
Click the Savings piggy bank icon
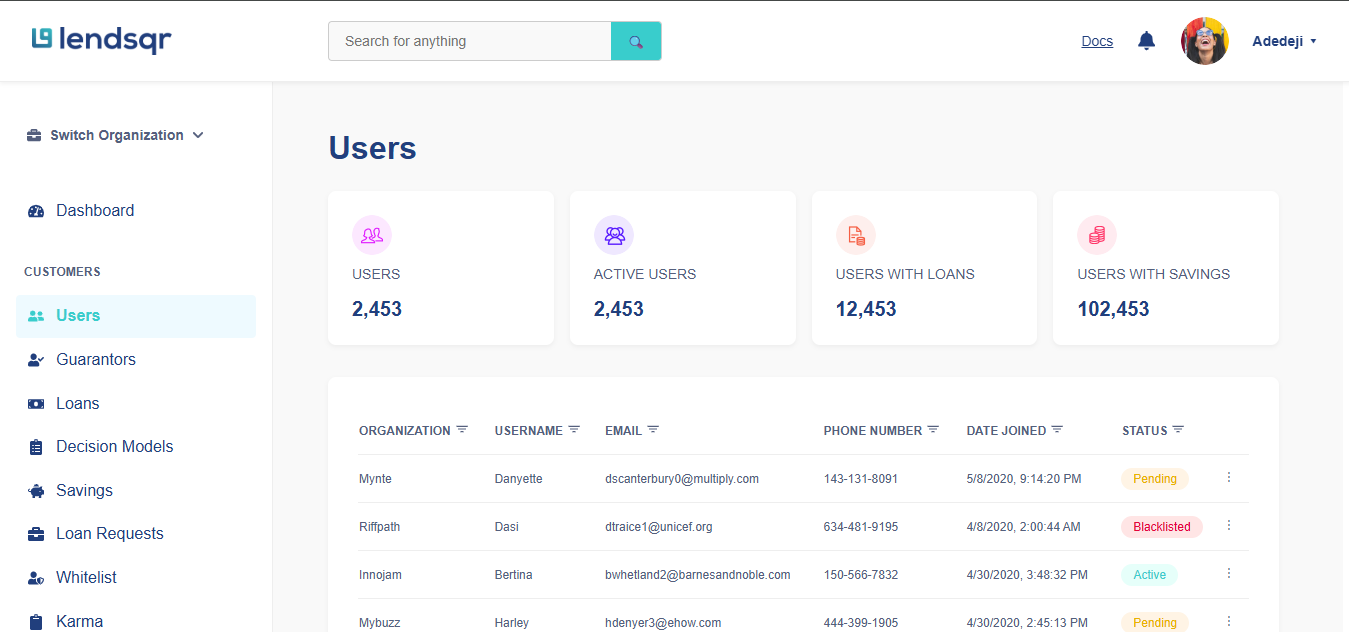(36, 491)
